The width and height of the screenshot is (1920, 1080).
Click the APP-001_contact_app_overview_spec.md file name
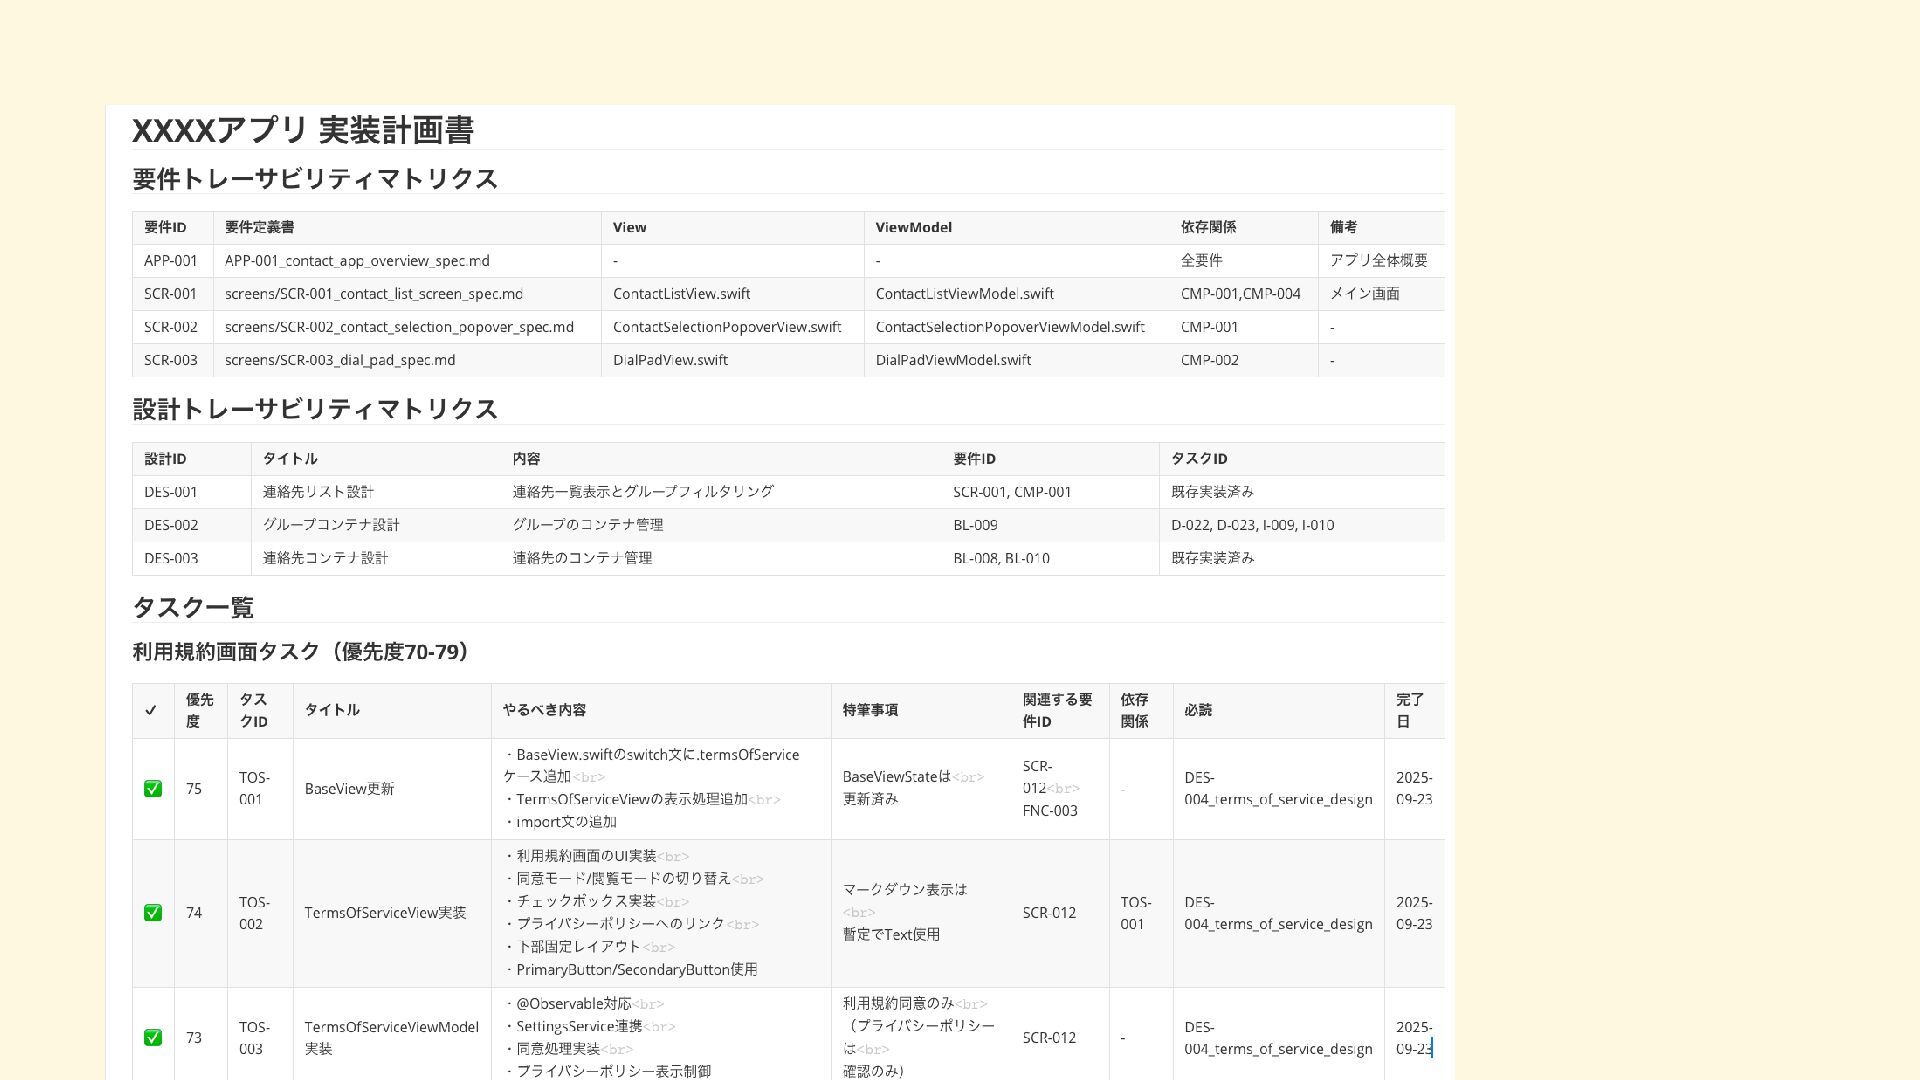pyautogui.click(x=357, y=261)
